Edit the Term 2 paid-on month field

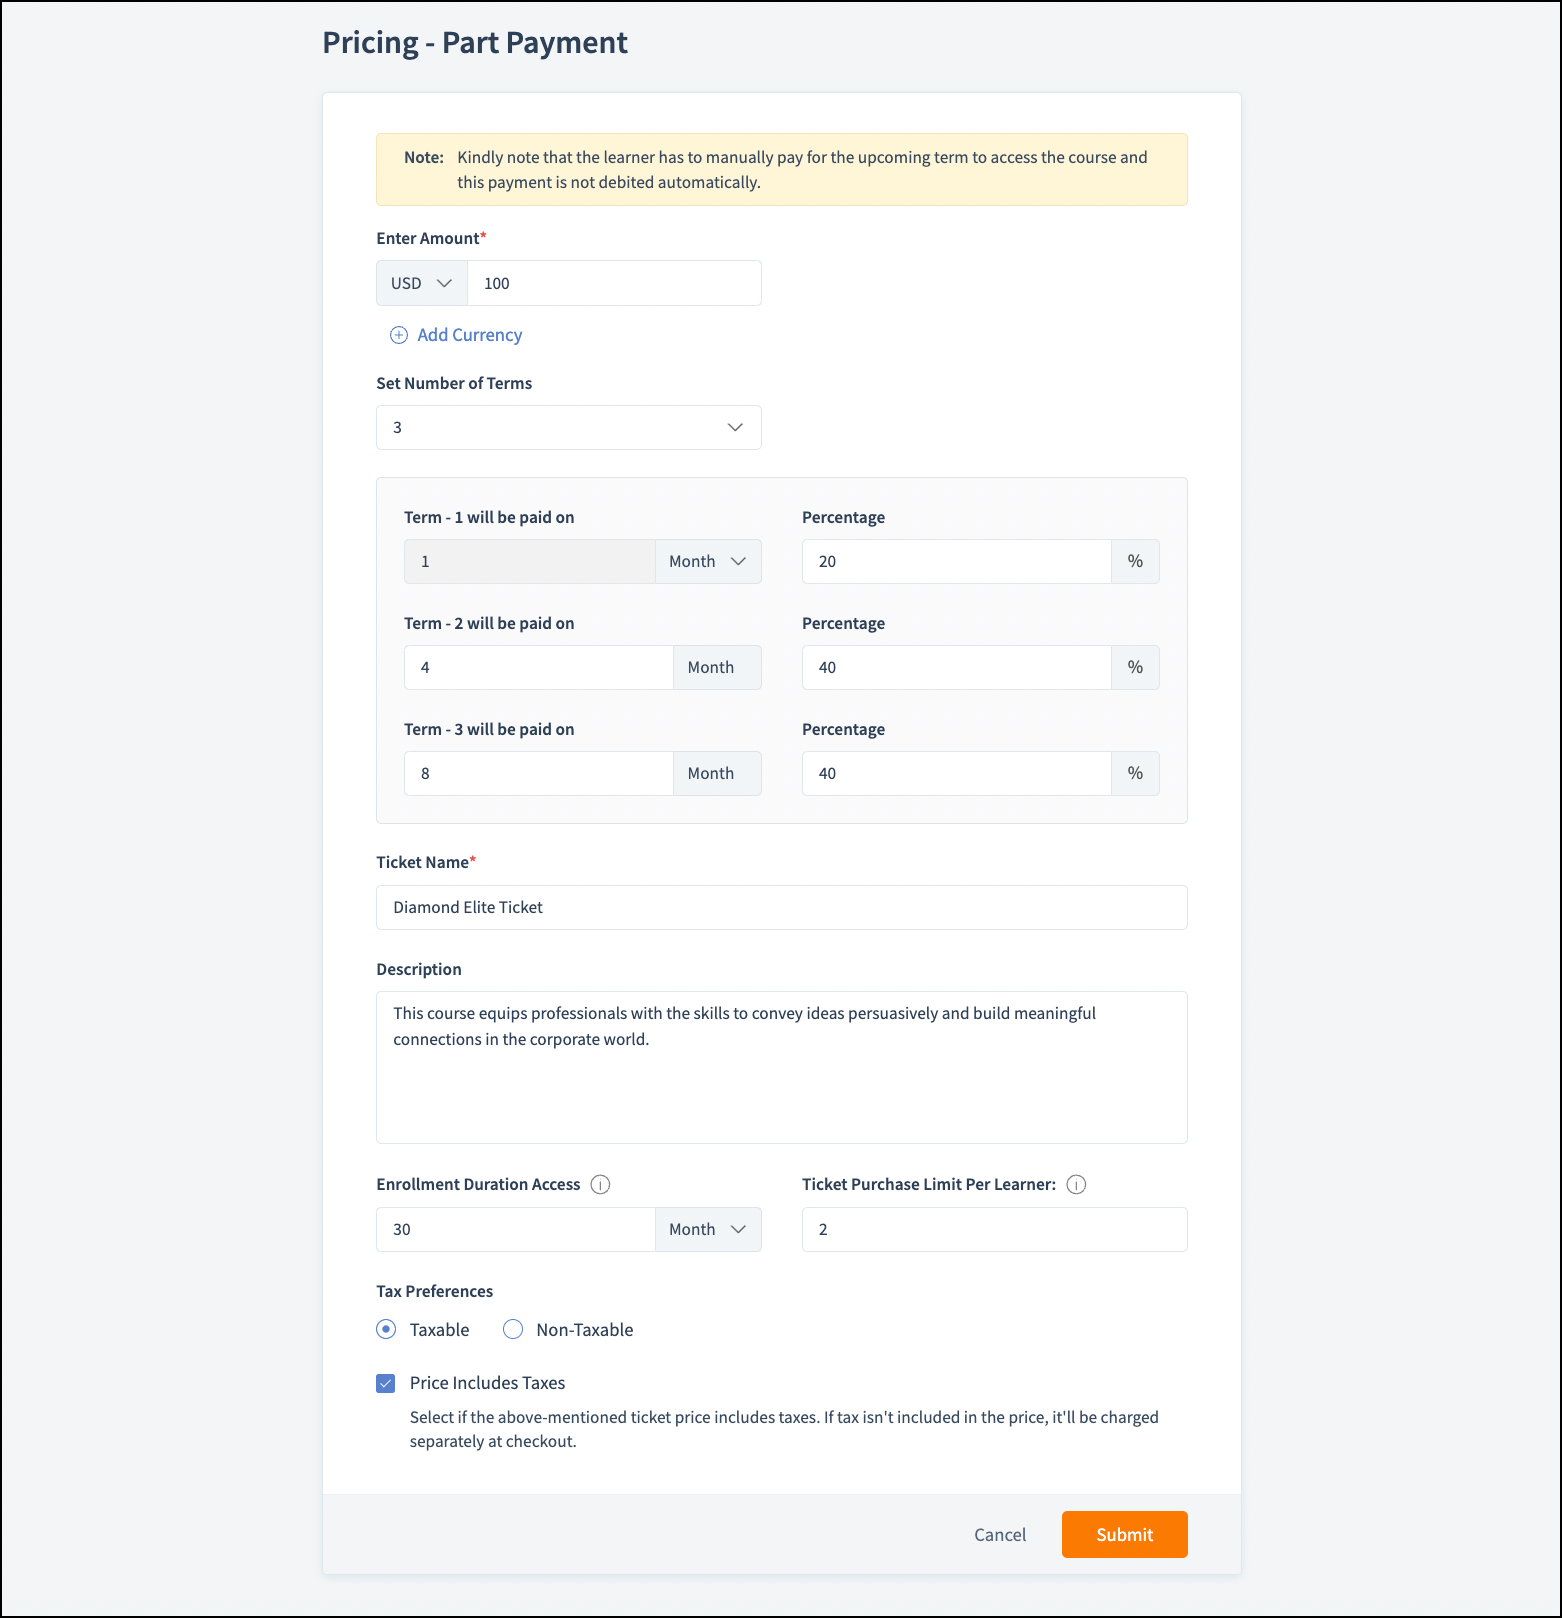point(538,667)
